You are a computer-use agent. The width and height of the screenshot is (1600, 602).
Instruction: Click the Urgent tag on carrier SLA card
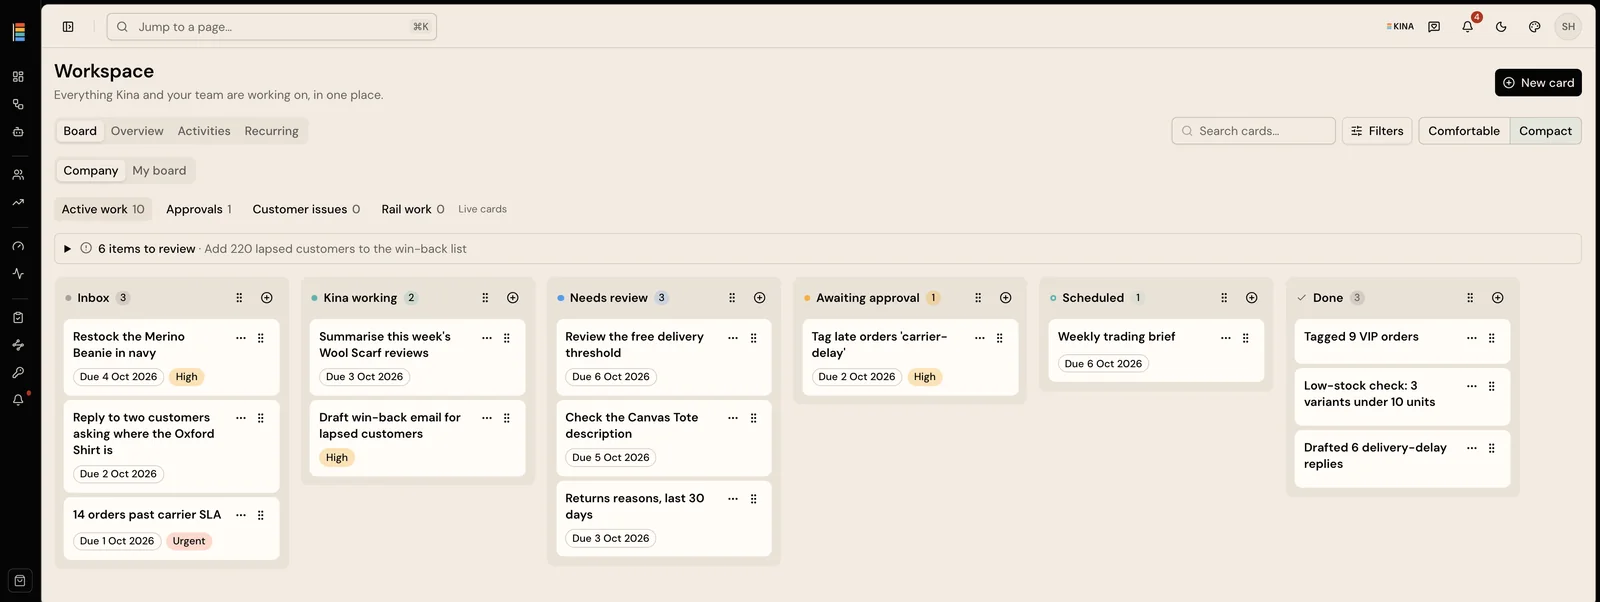[189, 541]
